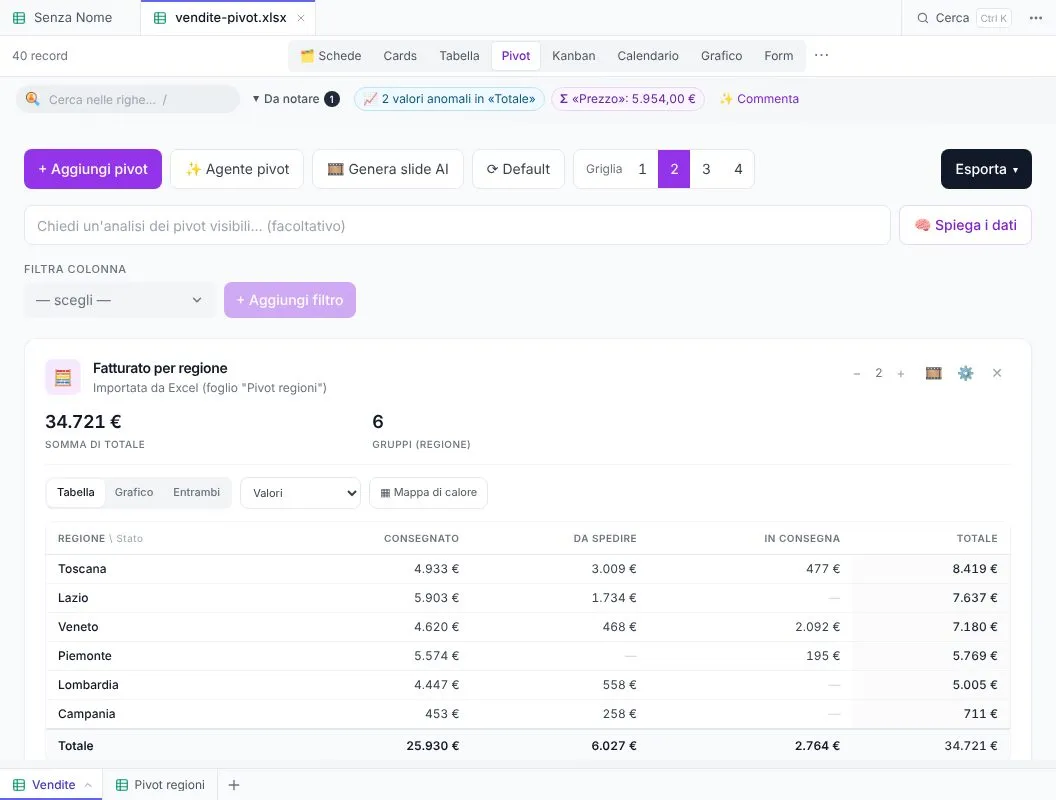Click the Commenta link
The image size is (1056, 800).
759,99
